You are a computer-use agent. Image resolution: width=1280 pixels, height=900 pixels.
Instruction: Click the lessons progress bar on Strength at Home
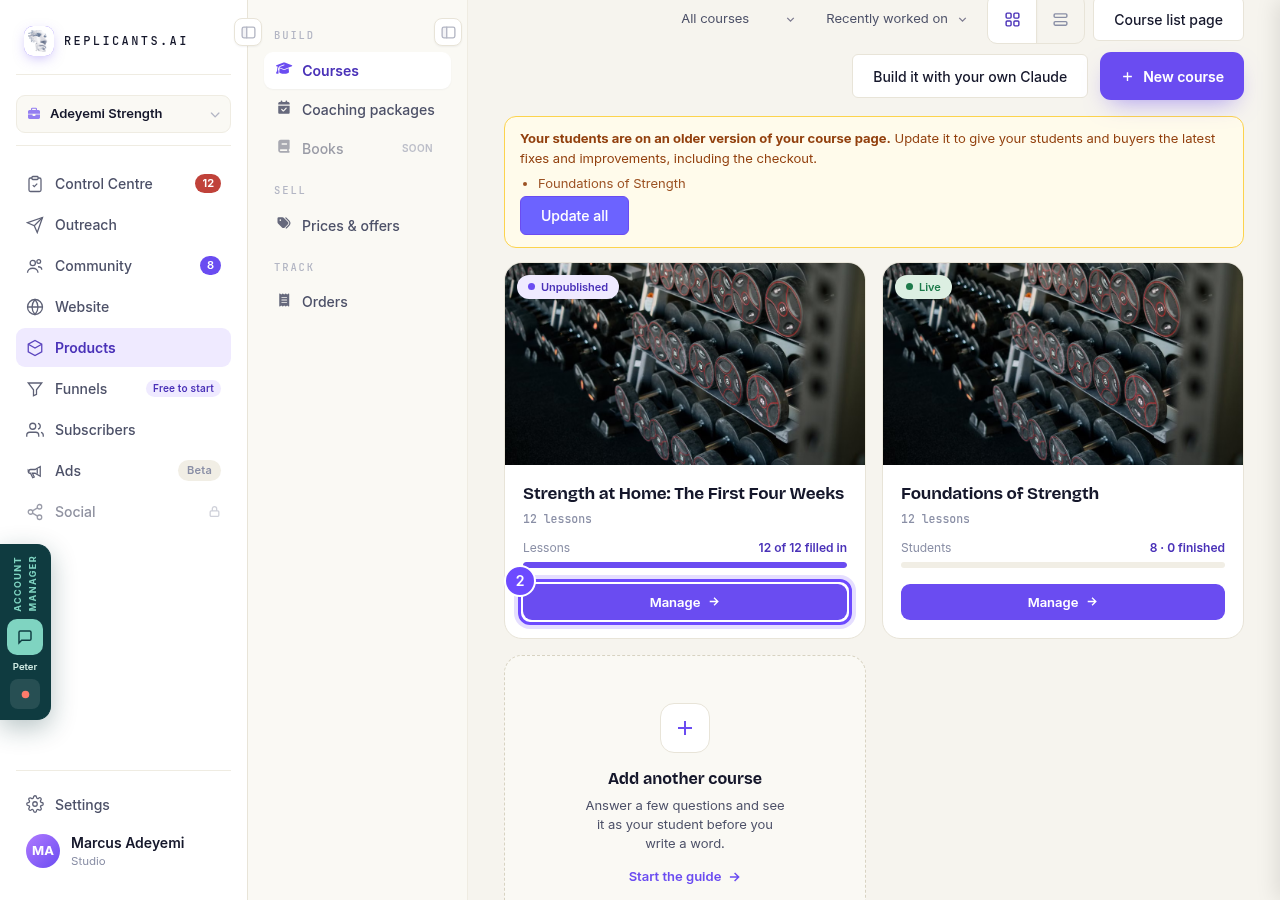(685, 565)
